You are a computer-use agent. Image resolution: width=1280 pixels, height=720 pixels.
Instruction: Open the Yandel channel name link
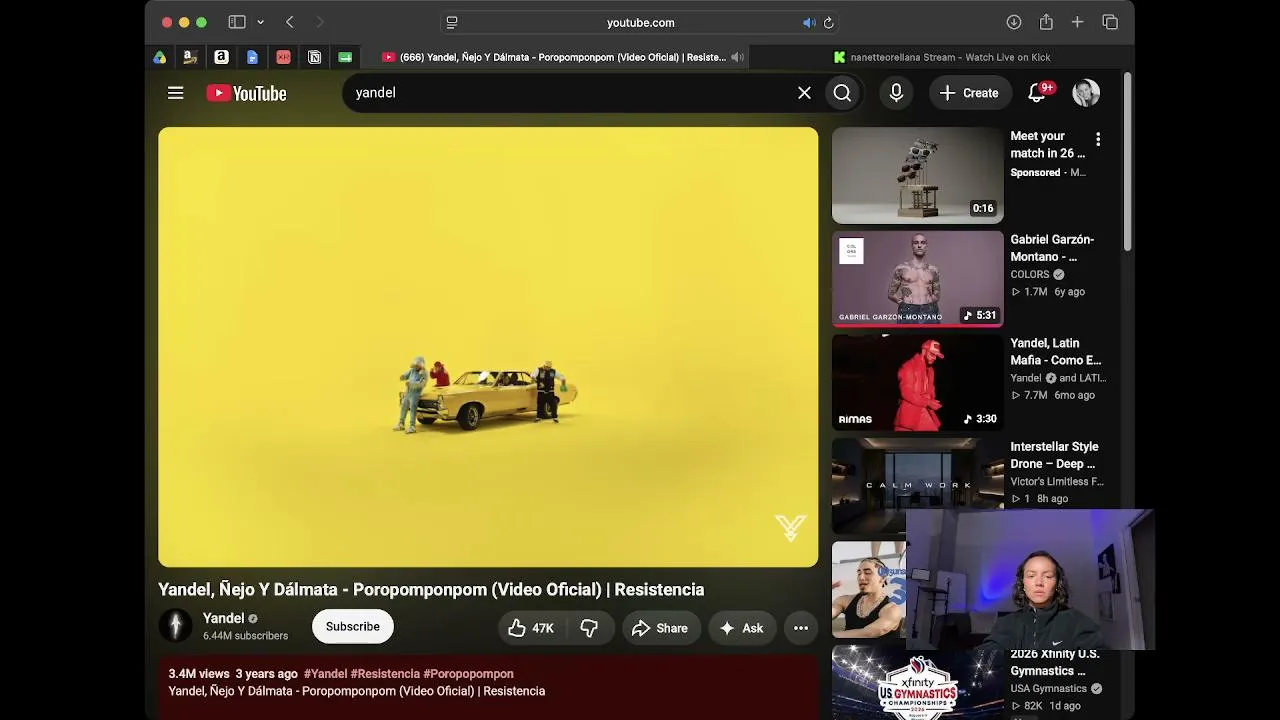(x=223, y=618)
